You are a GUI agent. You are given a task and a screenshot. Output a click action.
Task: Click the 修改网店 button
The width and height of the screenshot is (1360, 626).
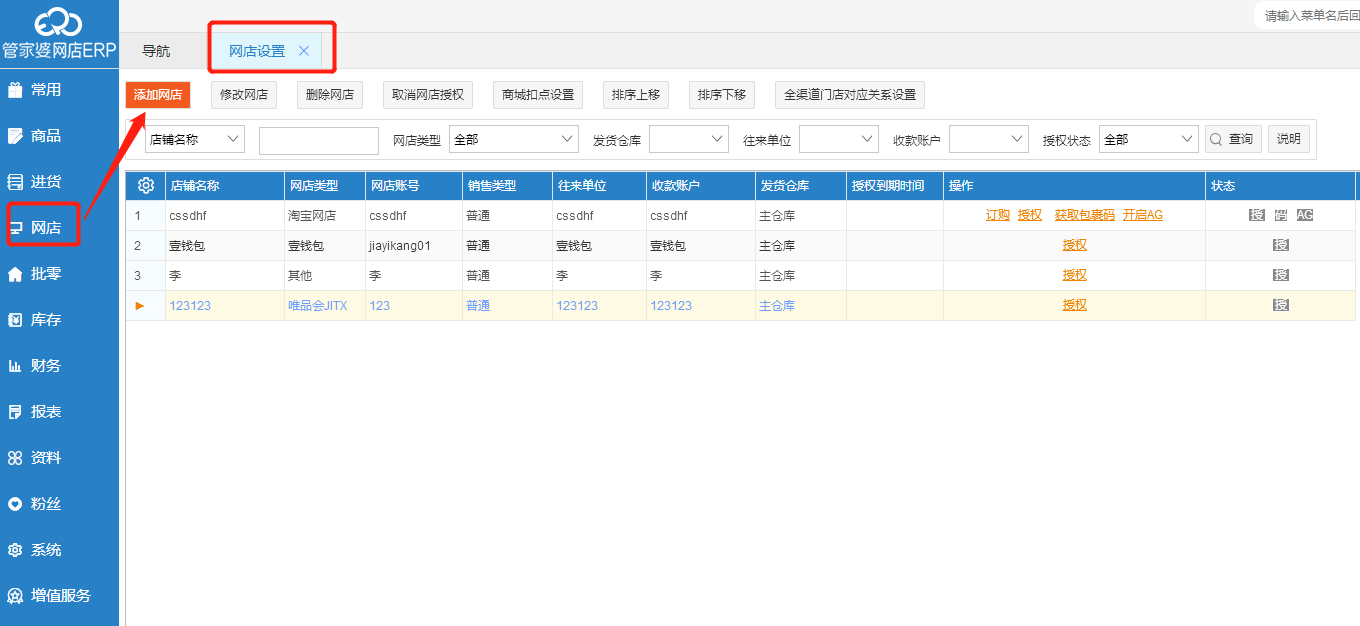click(x=244, y=95)
